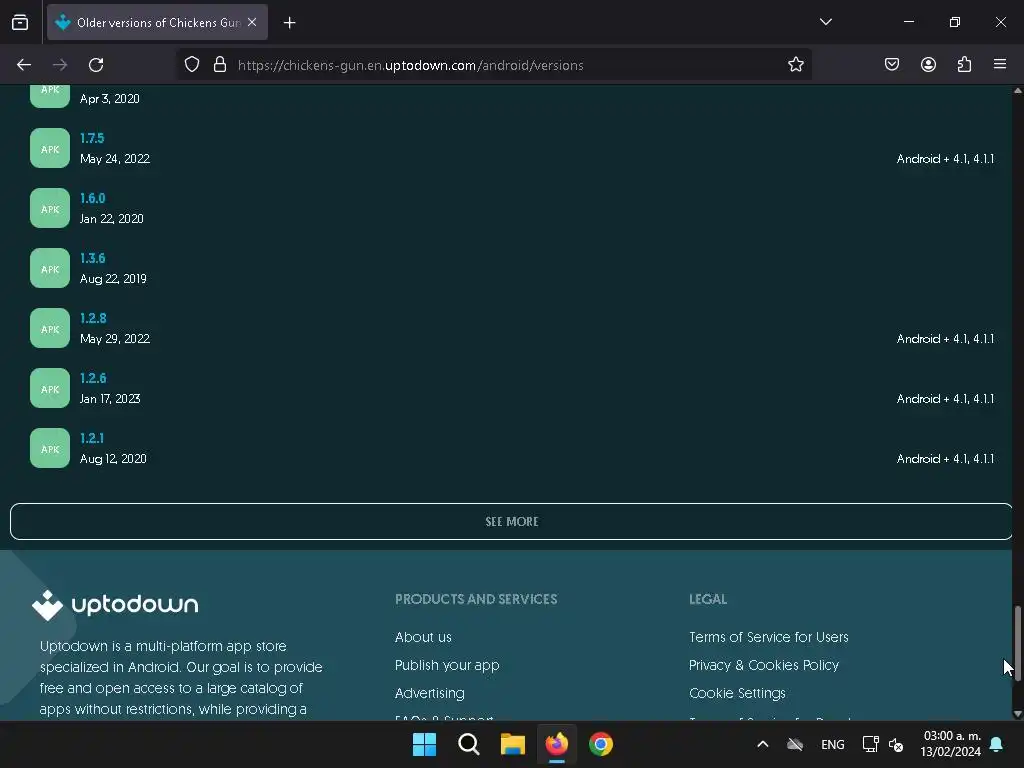
Task: Close the Older versions of Chickens Gun tab
Action: click(252, 22)
